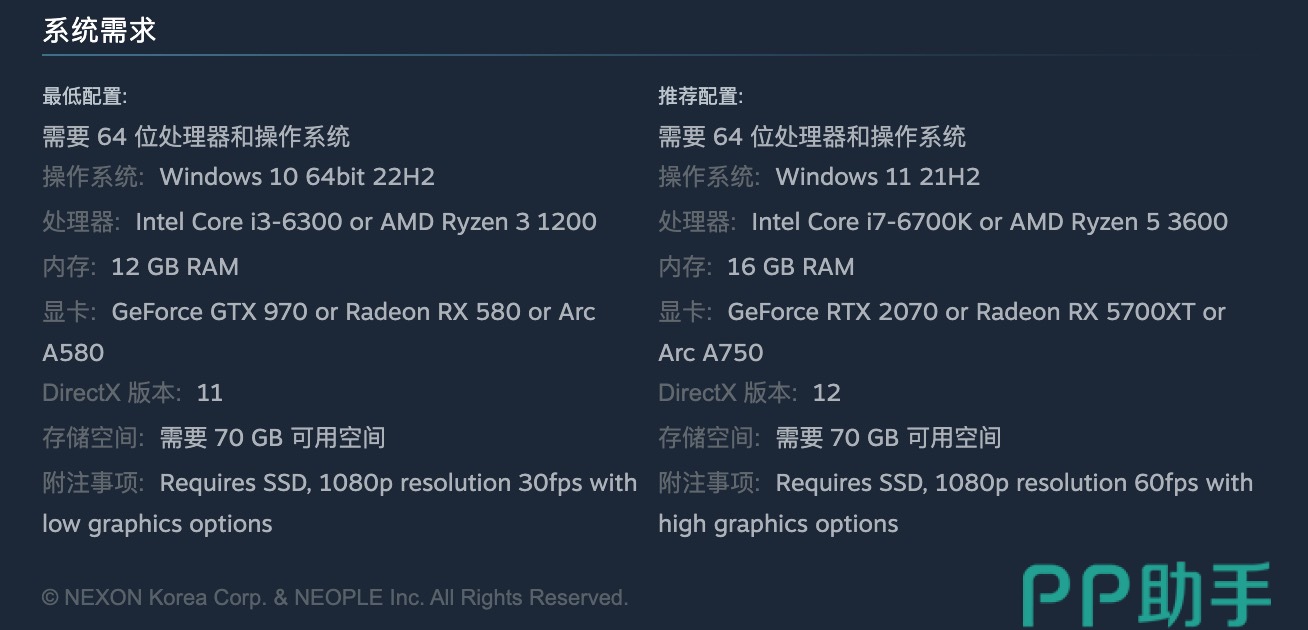The image size is (1308, 630).
Task: Click the 12 GB RAM value
Action: point(175,267)
